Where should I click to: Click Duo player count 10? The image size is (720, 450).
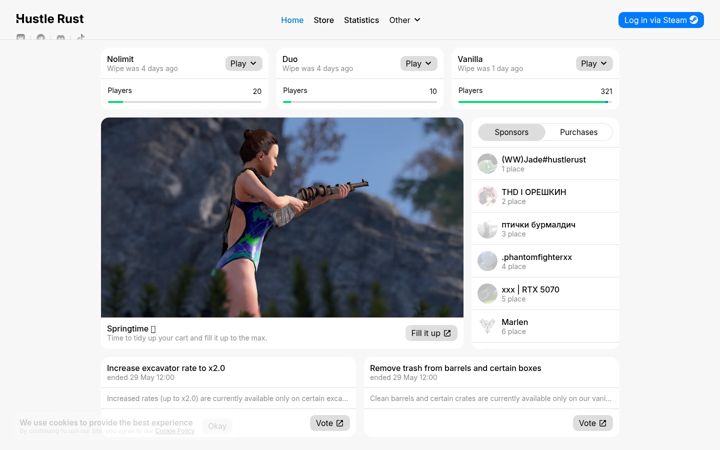click(433, 91)
